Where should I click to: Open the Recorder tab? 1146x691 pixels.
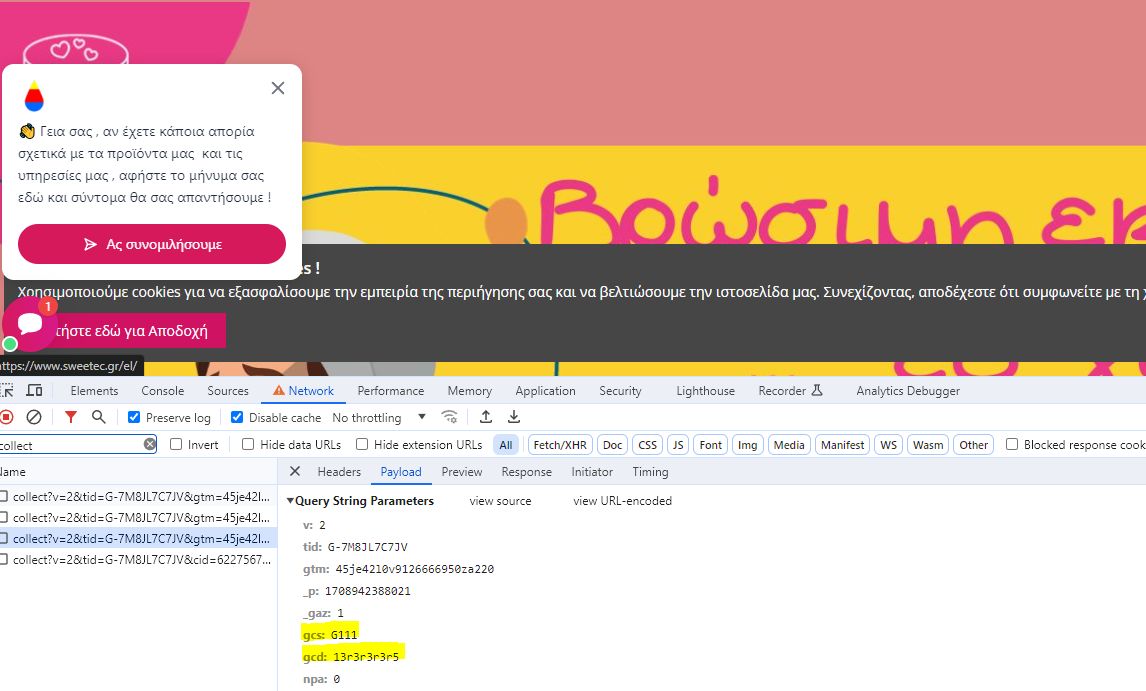click(x=790, y=390)
